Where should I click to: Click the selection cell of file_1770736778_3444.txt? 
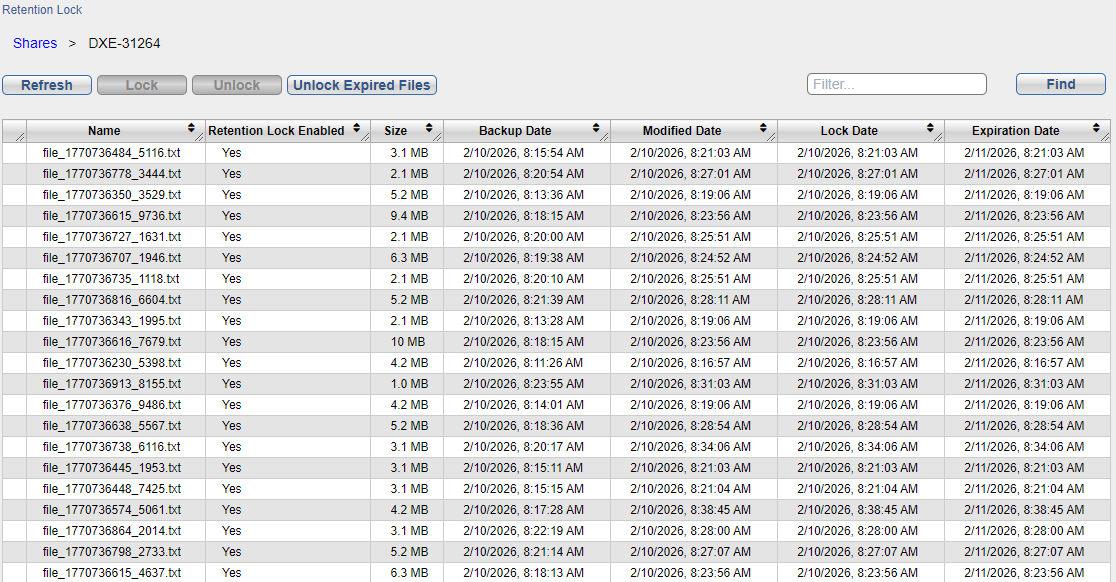pyautogui.click(x=14, y=174)
